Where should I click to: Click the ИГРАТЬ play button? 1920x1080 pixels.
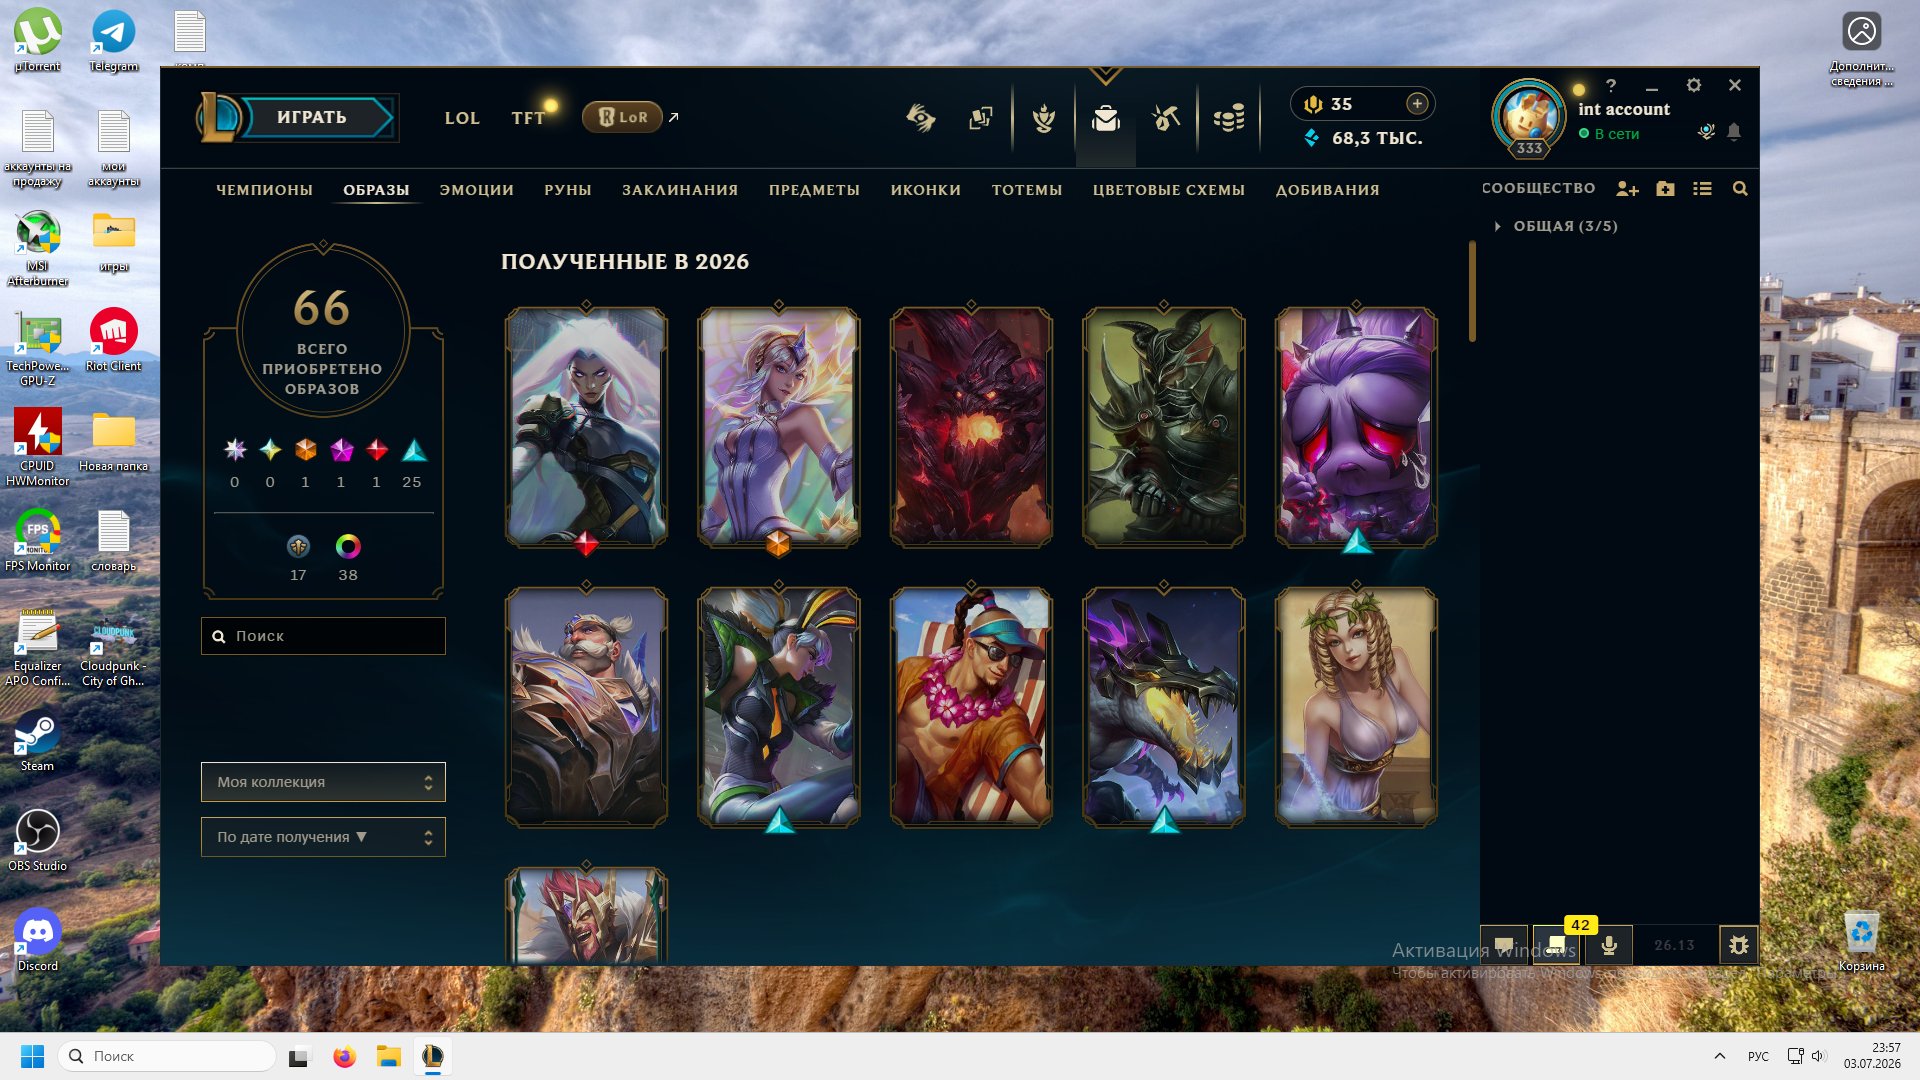click(x=312, y=117)
